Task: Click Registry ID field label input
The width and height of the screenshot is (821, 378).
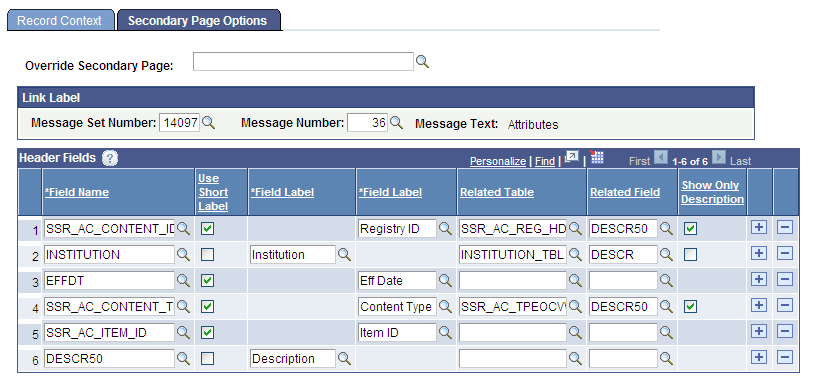Action: [397, 228]
